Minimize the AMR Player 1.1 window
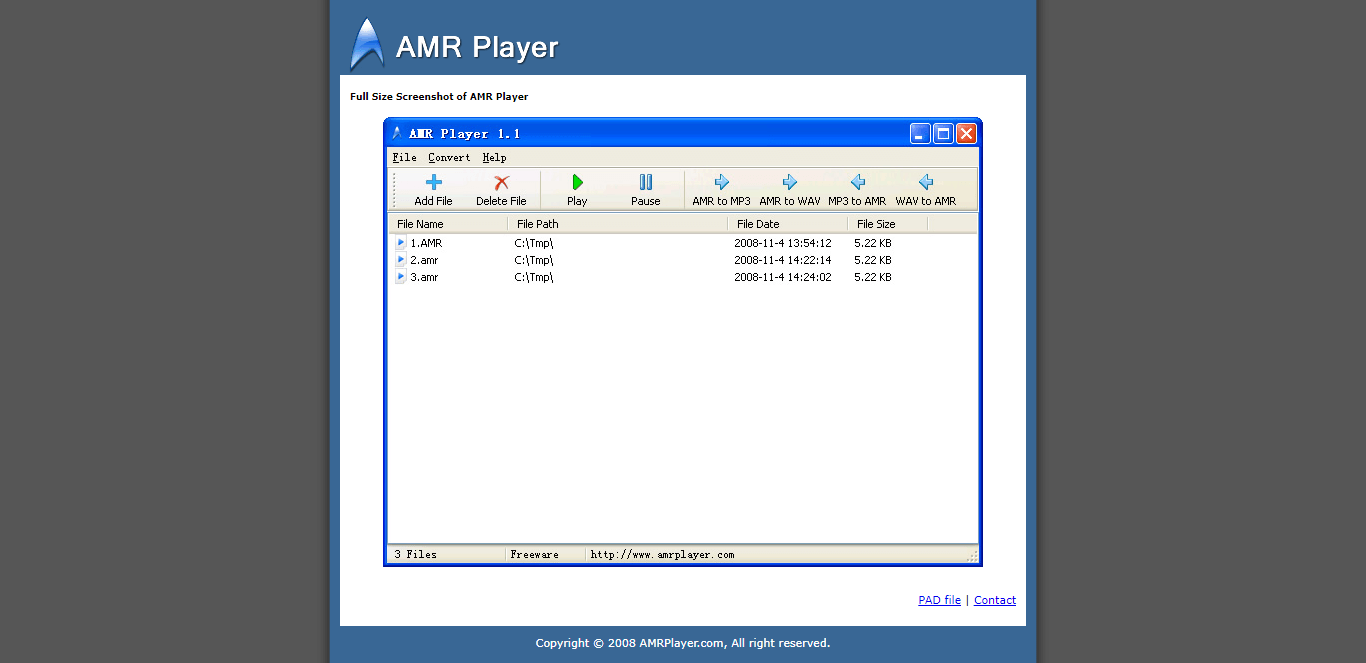 920,134
